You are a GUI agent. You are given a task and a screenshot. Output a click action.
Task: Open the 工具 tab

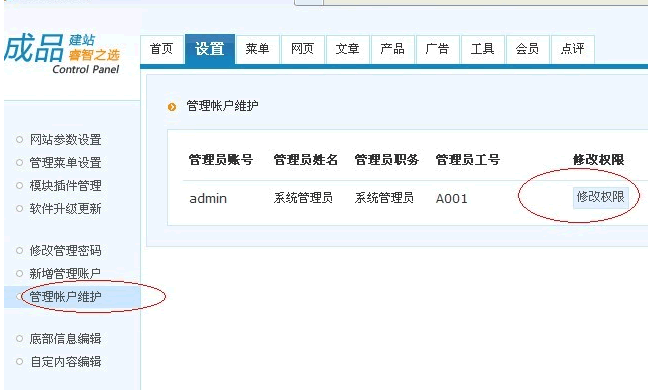coord(483,49)
